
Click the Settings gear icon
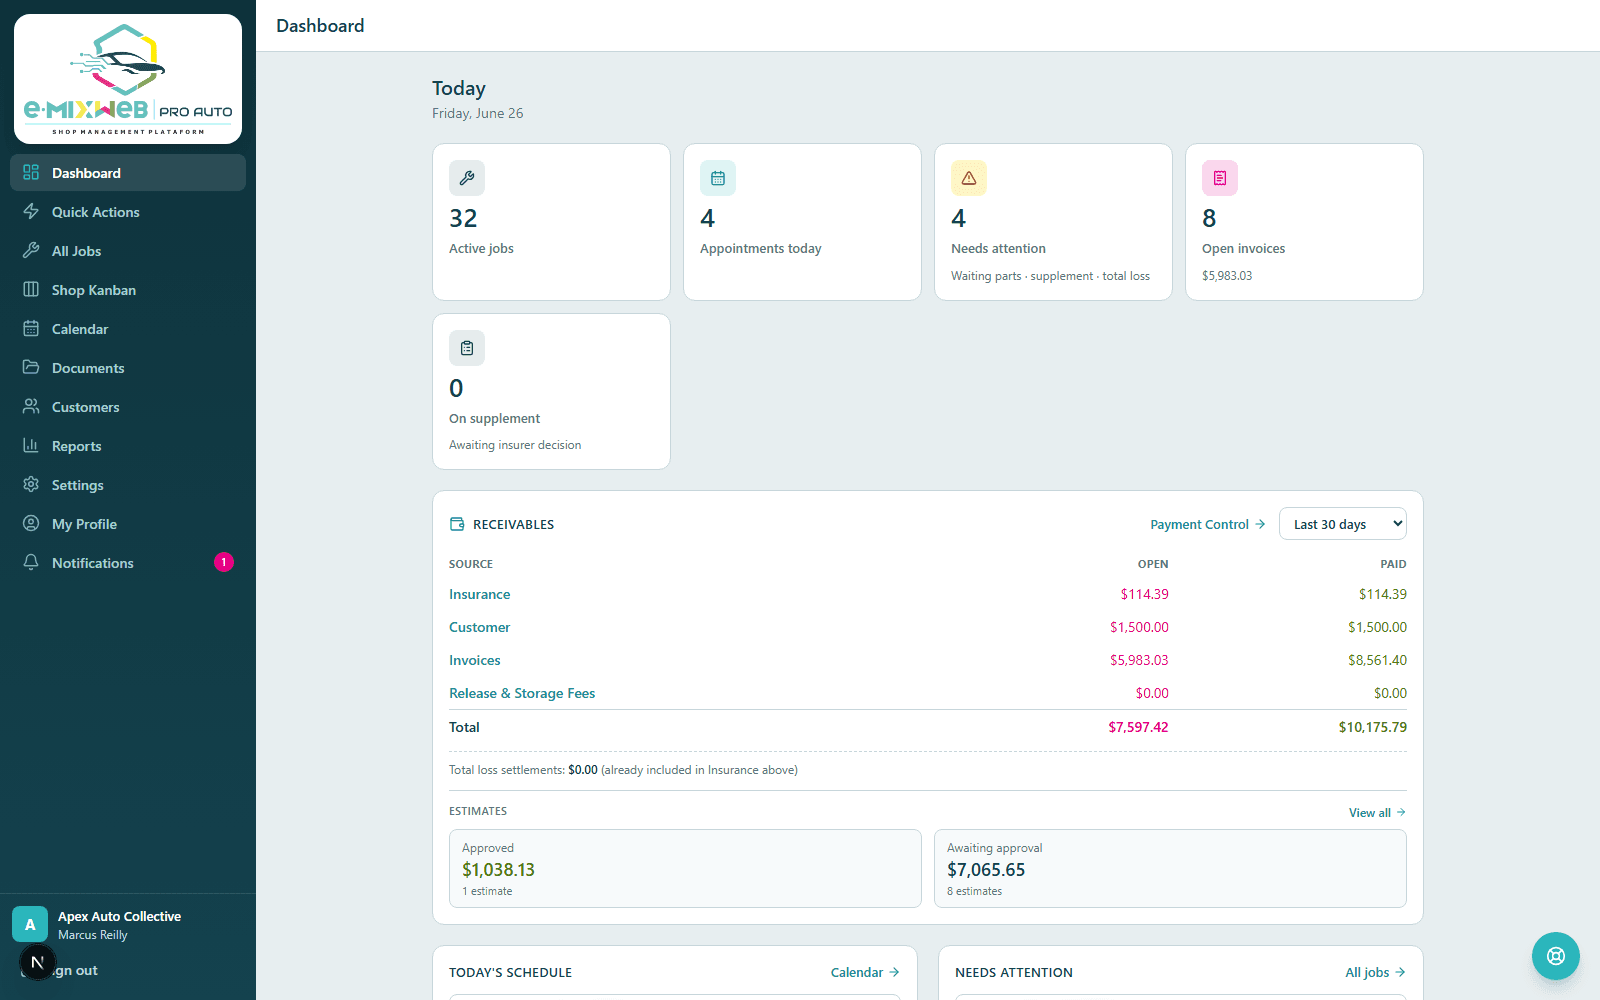[31, 484]
